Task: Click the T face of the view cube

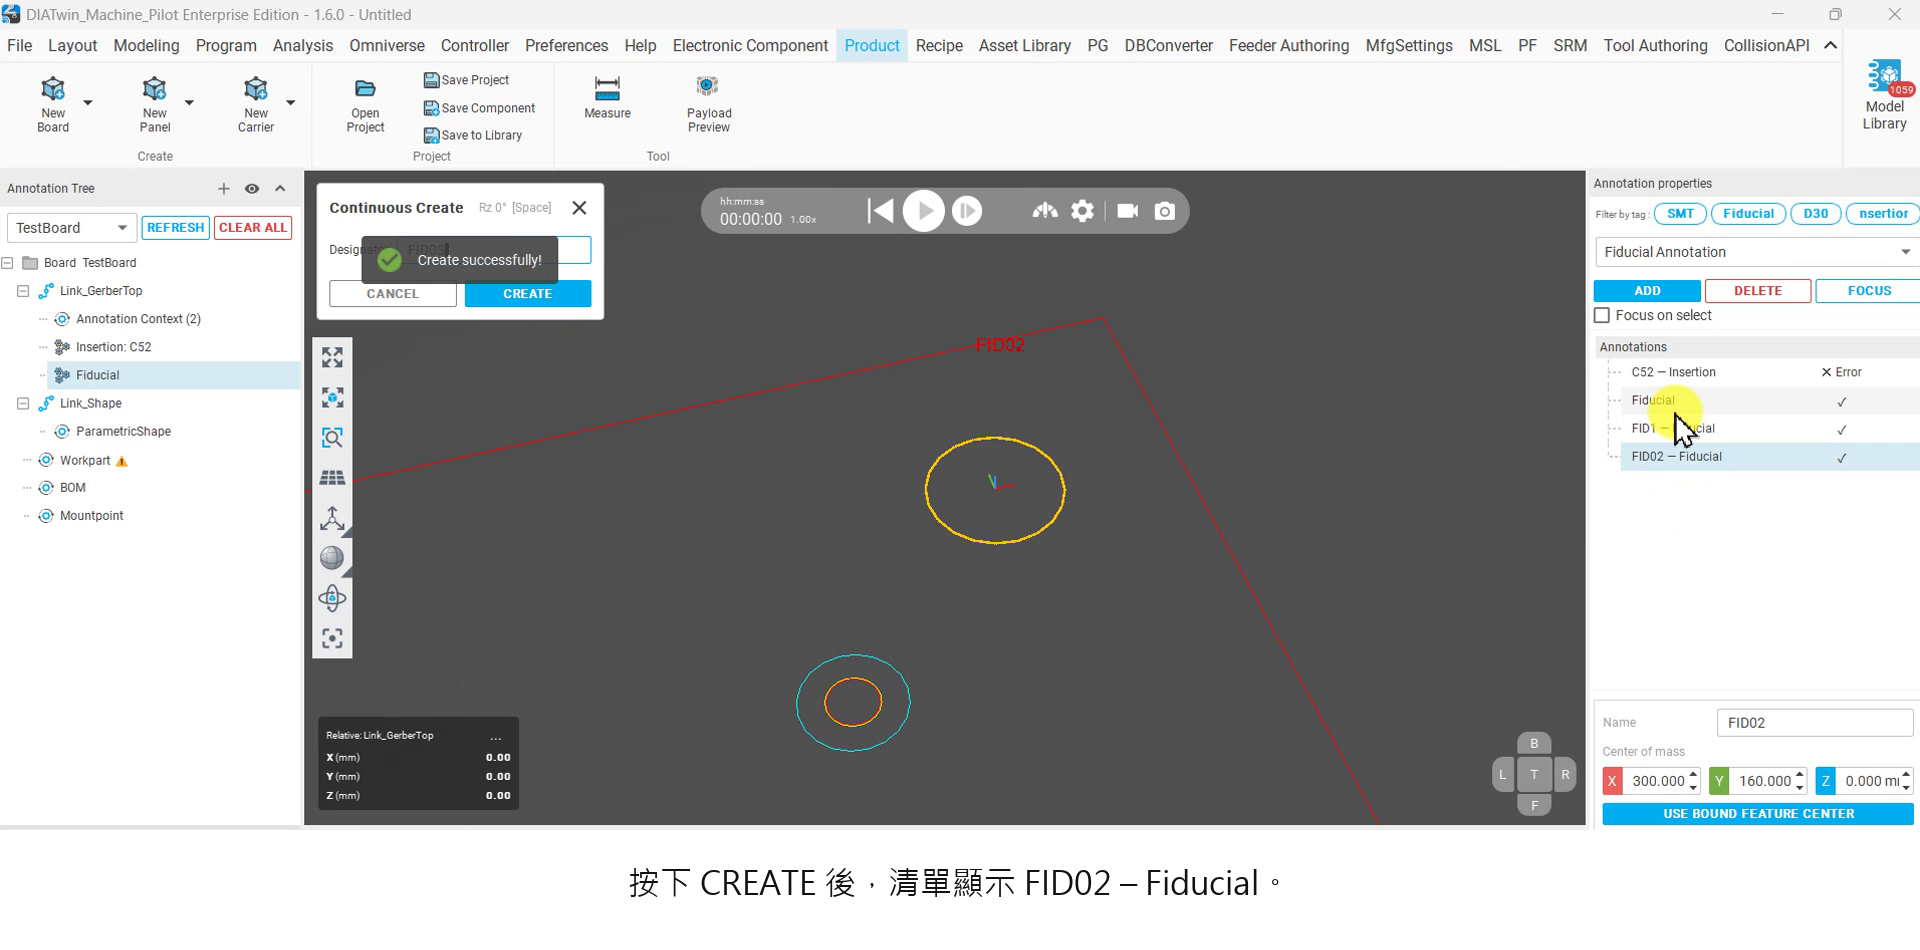Action: (1534, 775)
